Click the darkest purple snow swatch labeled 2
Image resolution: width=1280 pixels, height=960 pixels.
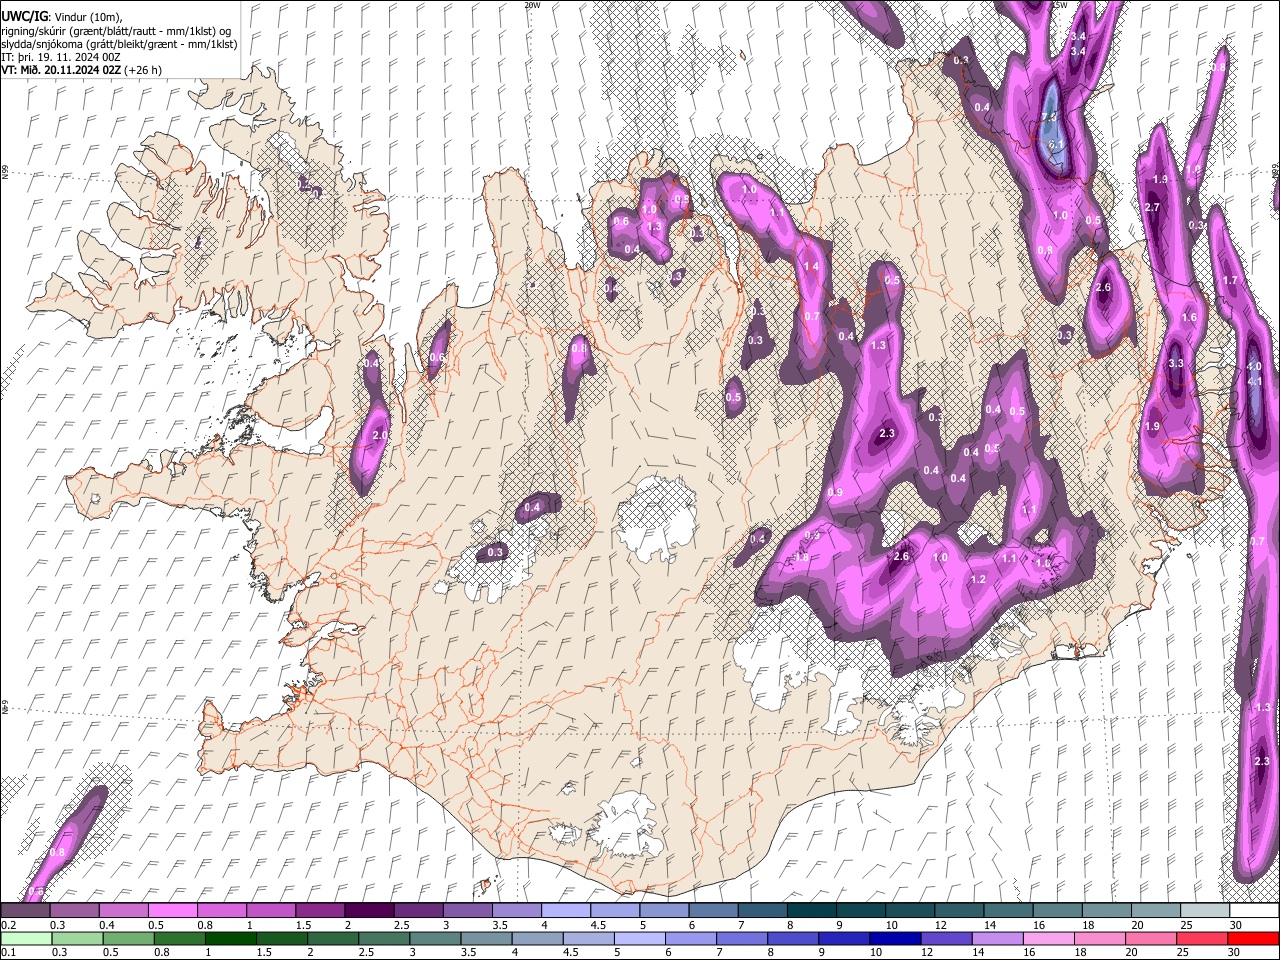tap(369, 910)
